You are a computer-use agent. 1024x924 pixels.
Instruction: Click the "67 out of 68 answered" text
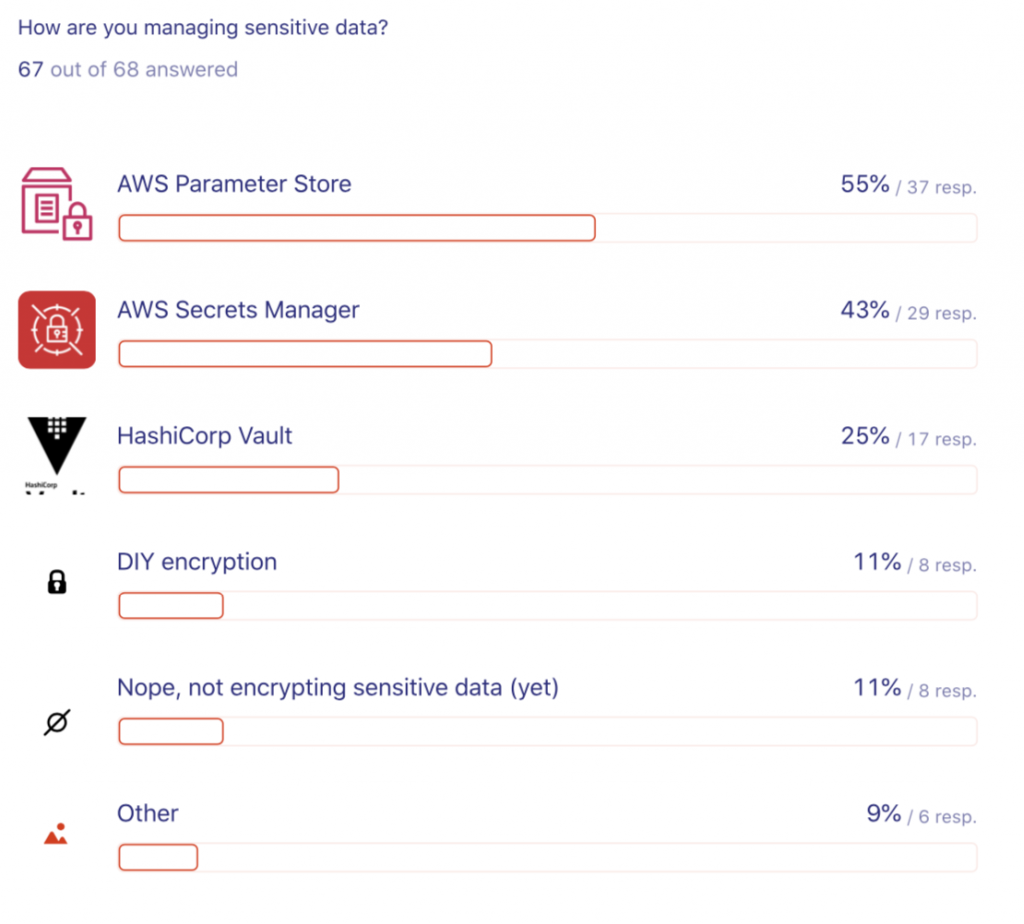coord(128,69)
